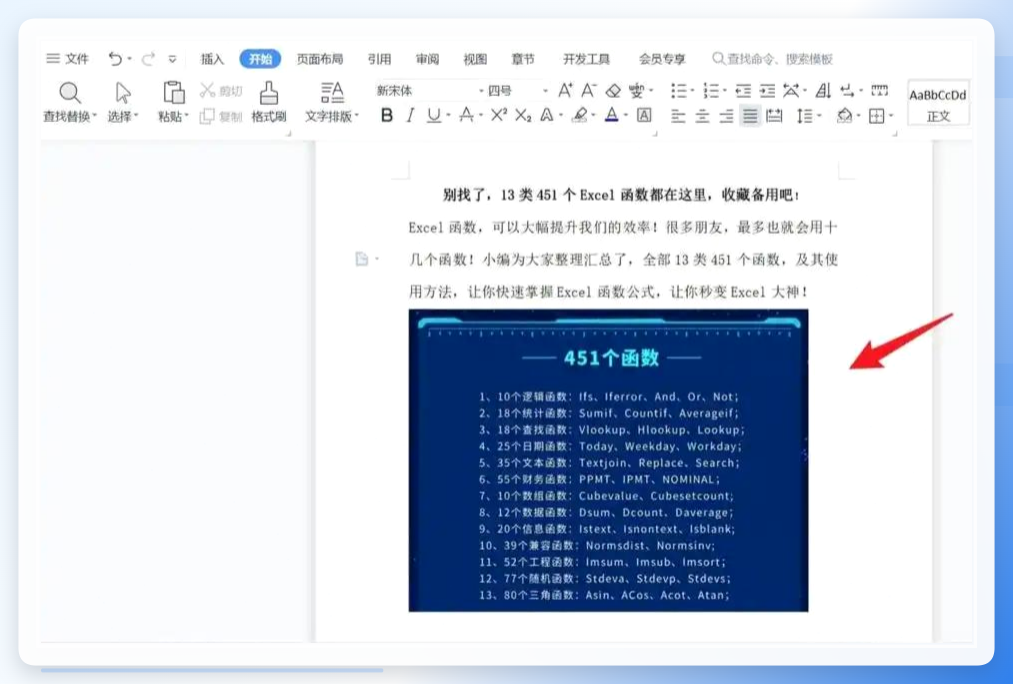The height and width of the screenshot is (684, 1013).
Task: Click the clear formatting eraser icon
Action: (613, 90)
